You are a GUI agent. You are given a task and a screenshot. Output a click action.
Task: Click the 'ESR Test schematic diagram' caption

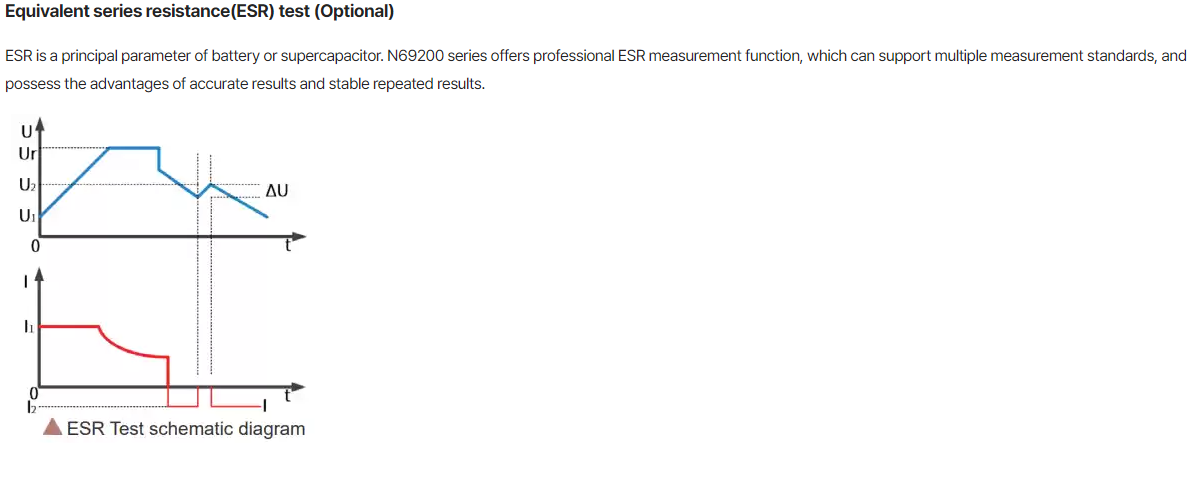(186, 428)
